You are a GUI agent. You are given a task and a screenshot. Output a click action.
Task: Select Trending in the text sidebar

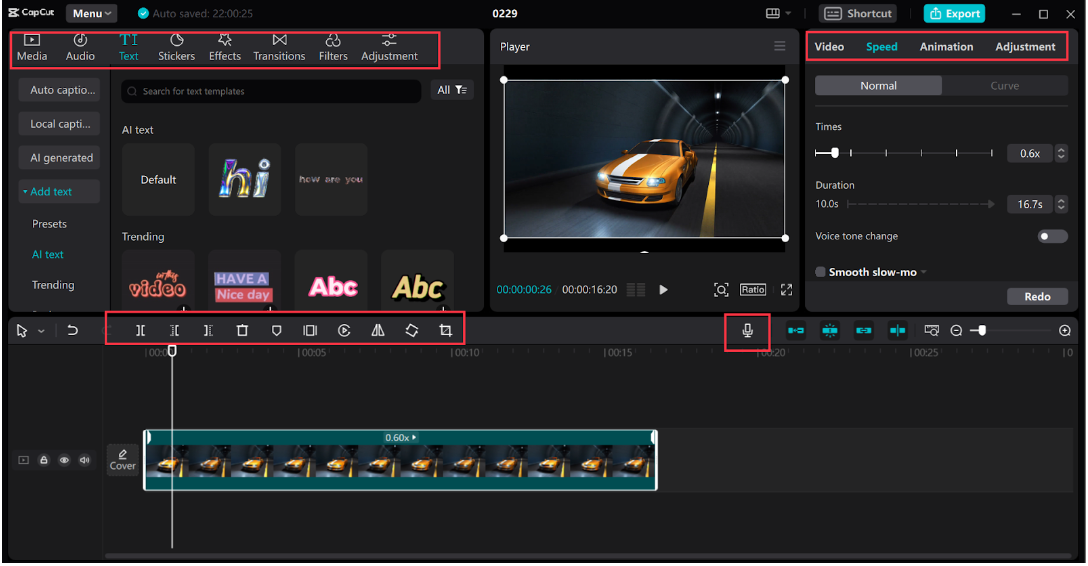click(53, 285)
